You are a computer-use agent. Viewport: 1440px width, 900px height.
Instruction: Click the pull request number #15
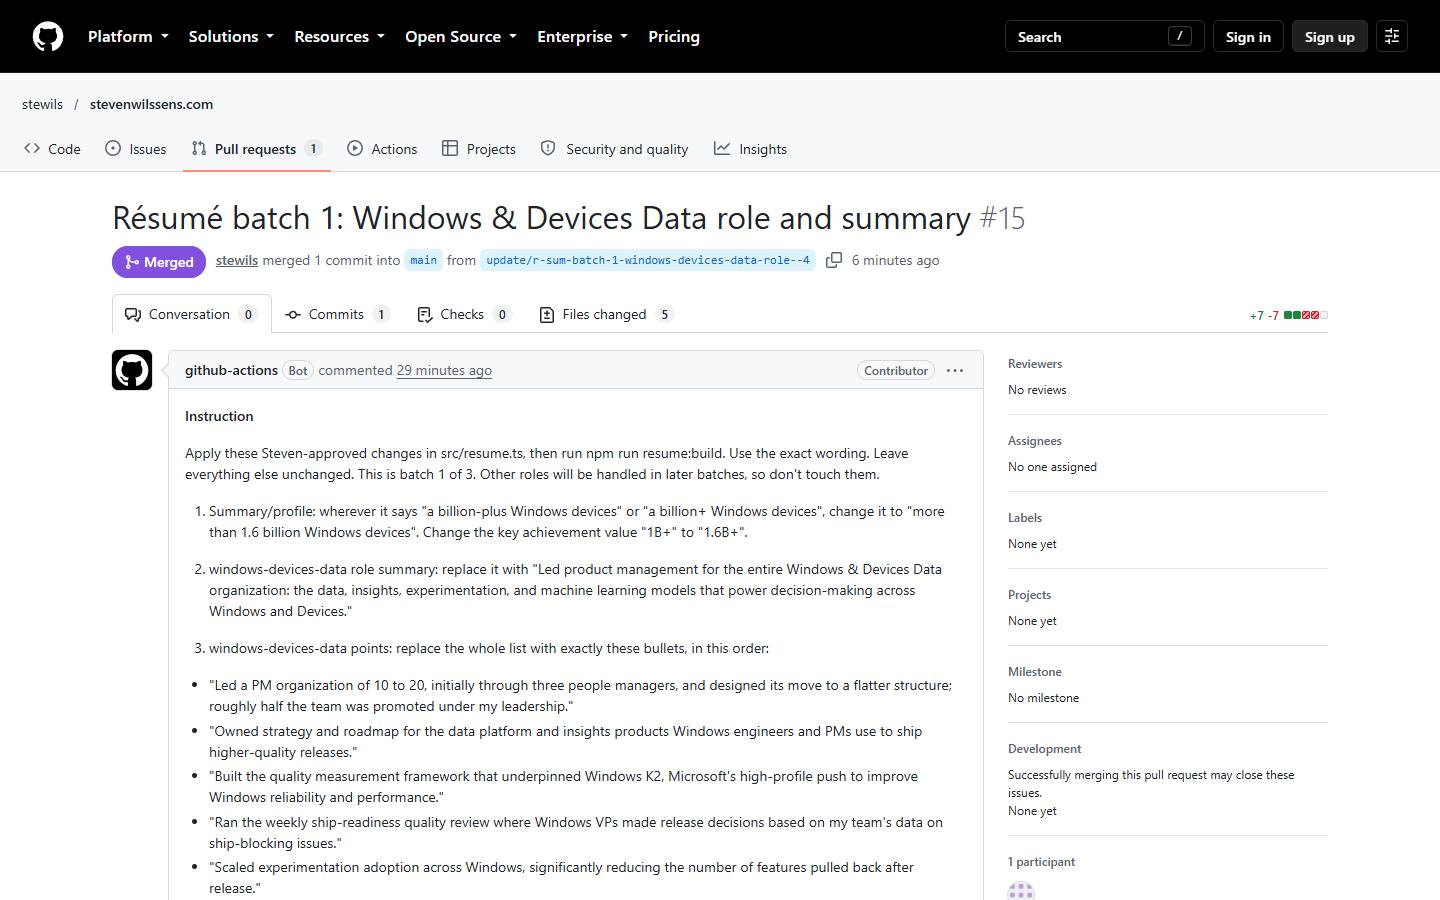(1002, 218)
